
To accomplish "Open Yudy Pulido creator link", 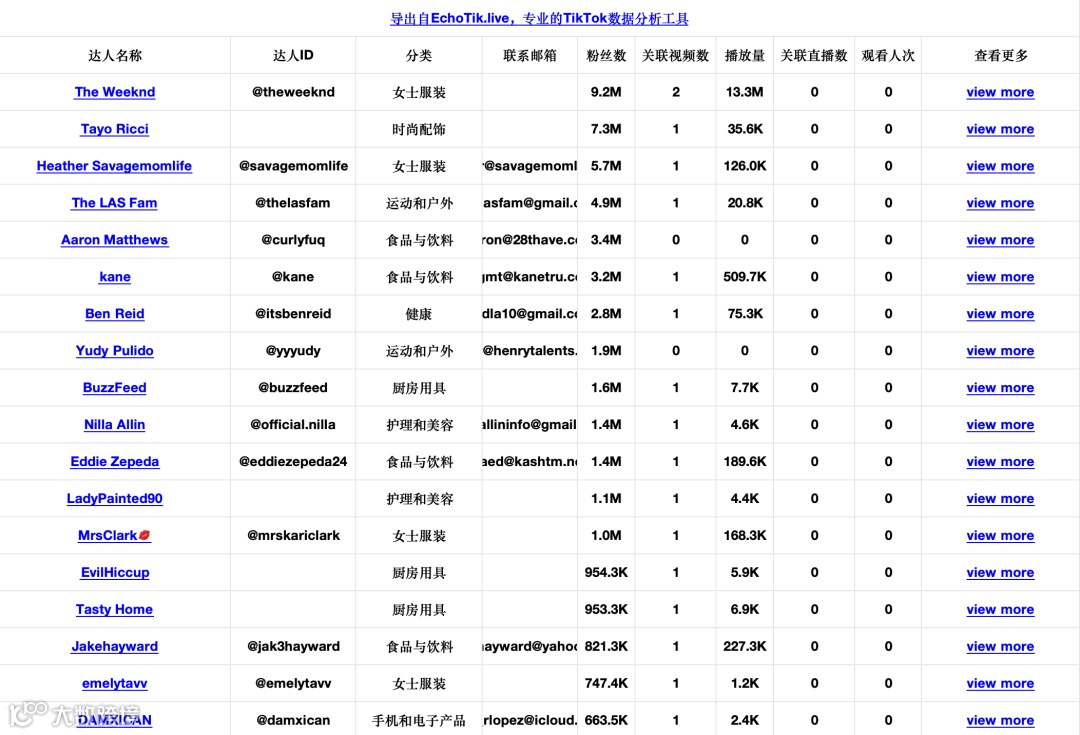I will (114, 351).
